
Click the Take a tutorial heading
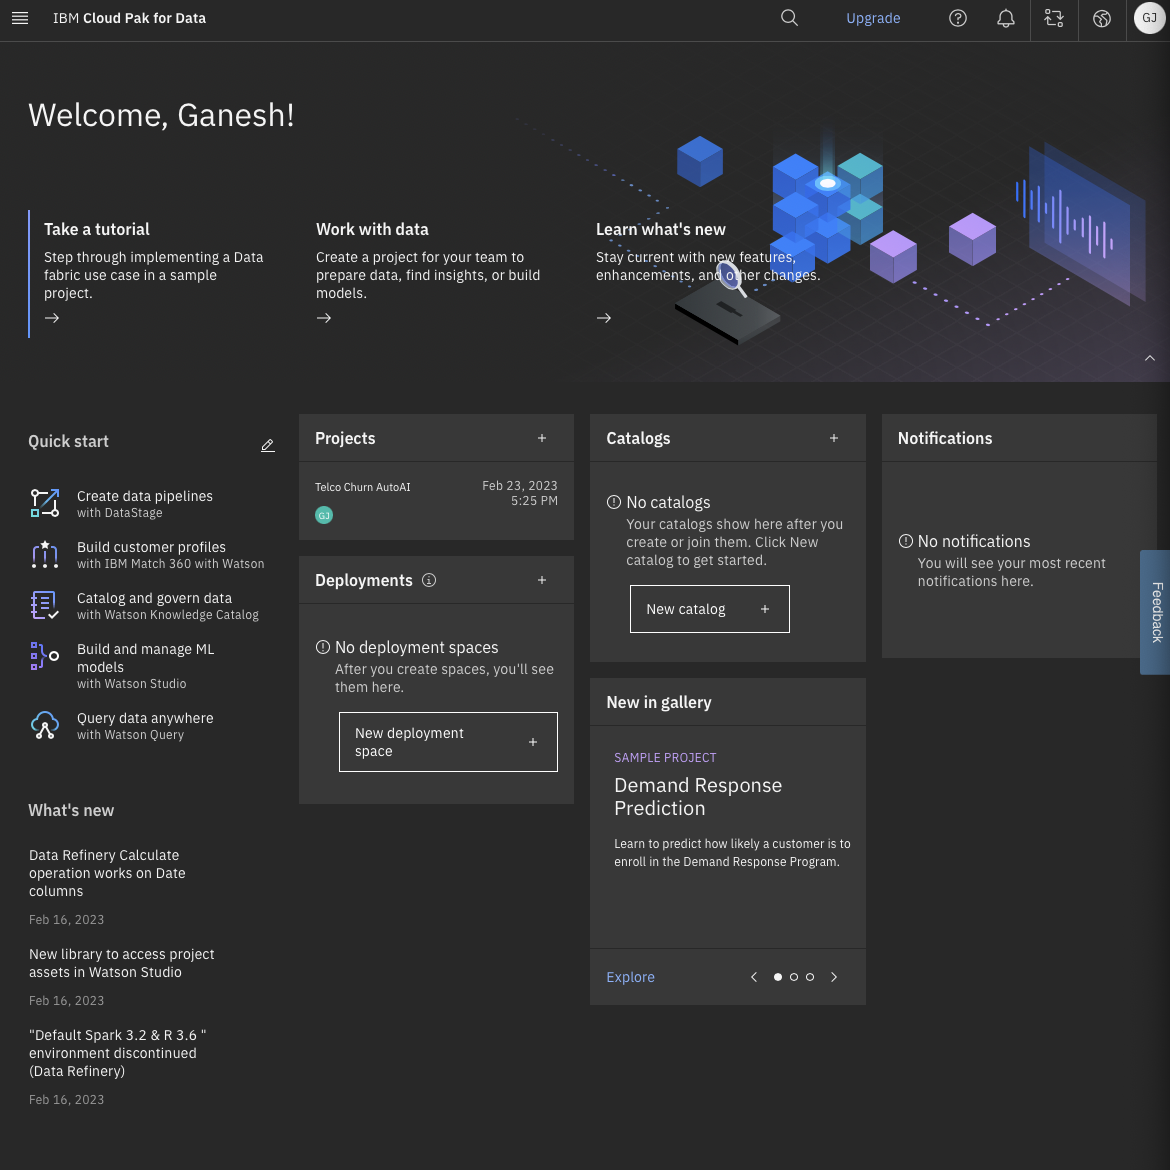pos(97,229)
